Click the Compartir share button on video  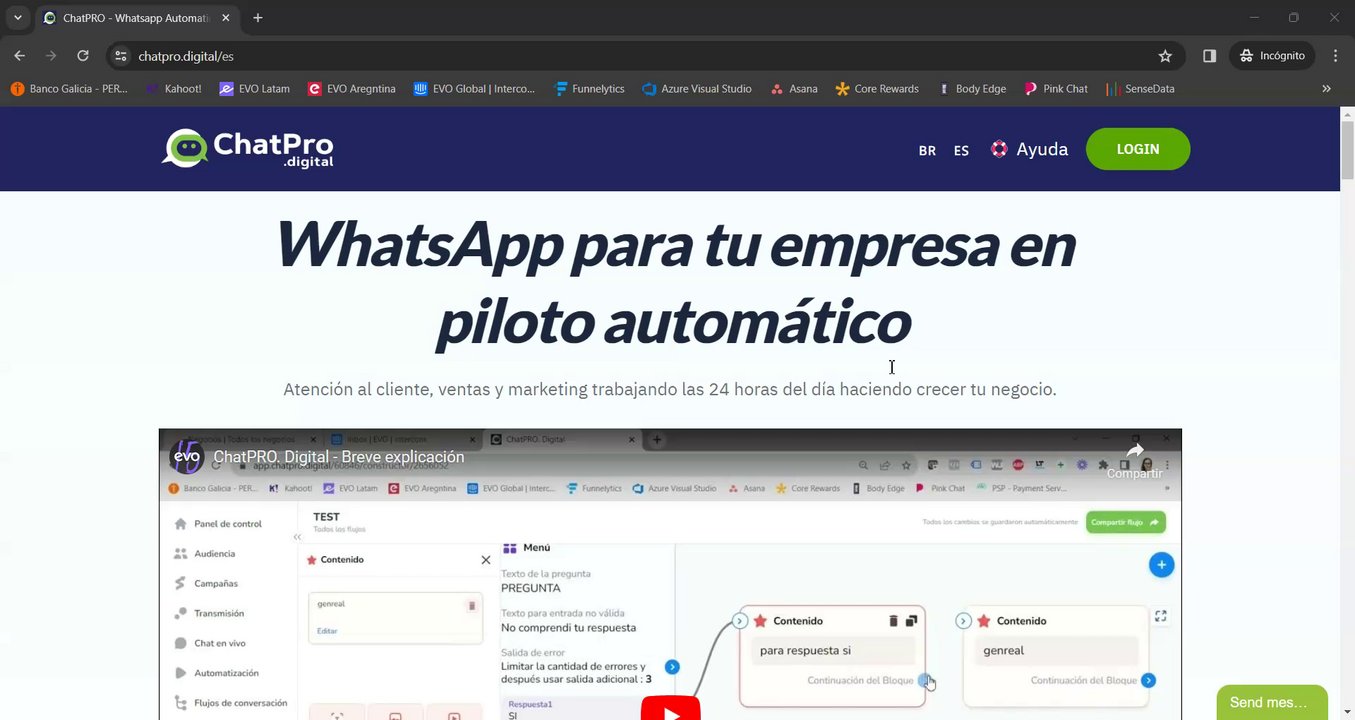click(x=1134, y=461)
